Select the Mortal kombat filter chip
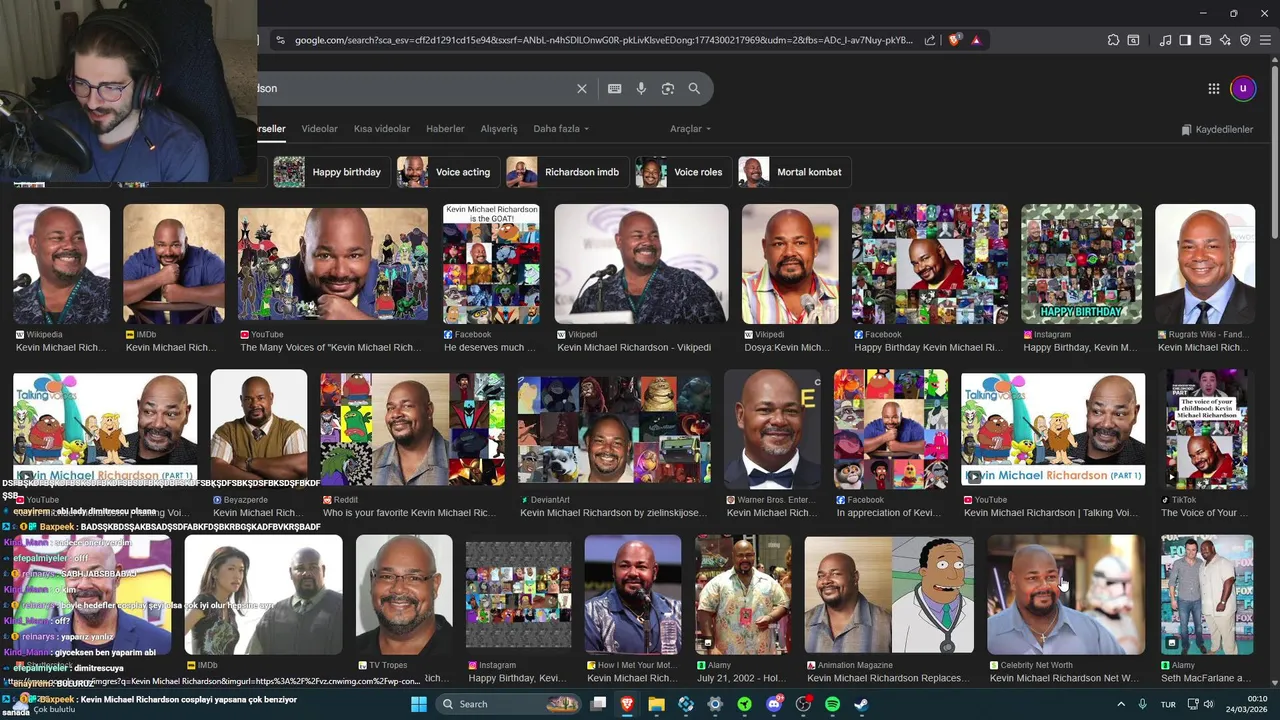 (794, 172)
